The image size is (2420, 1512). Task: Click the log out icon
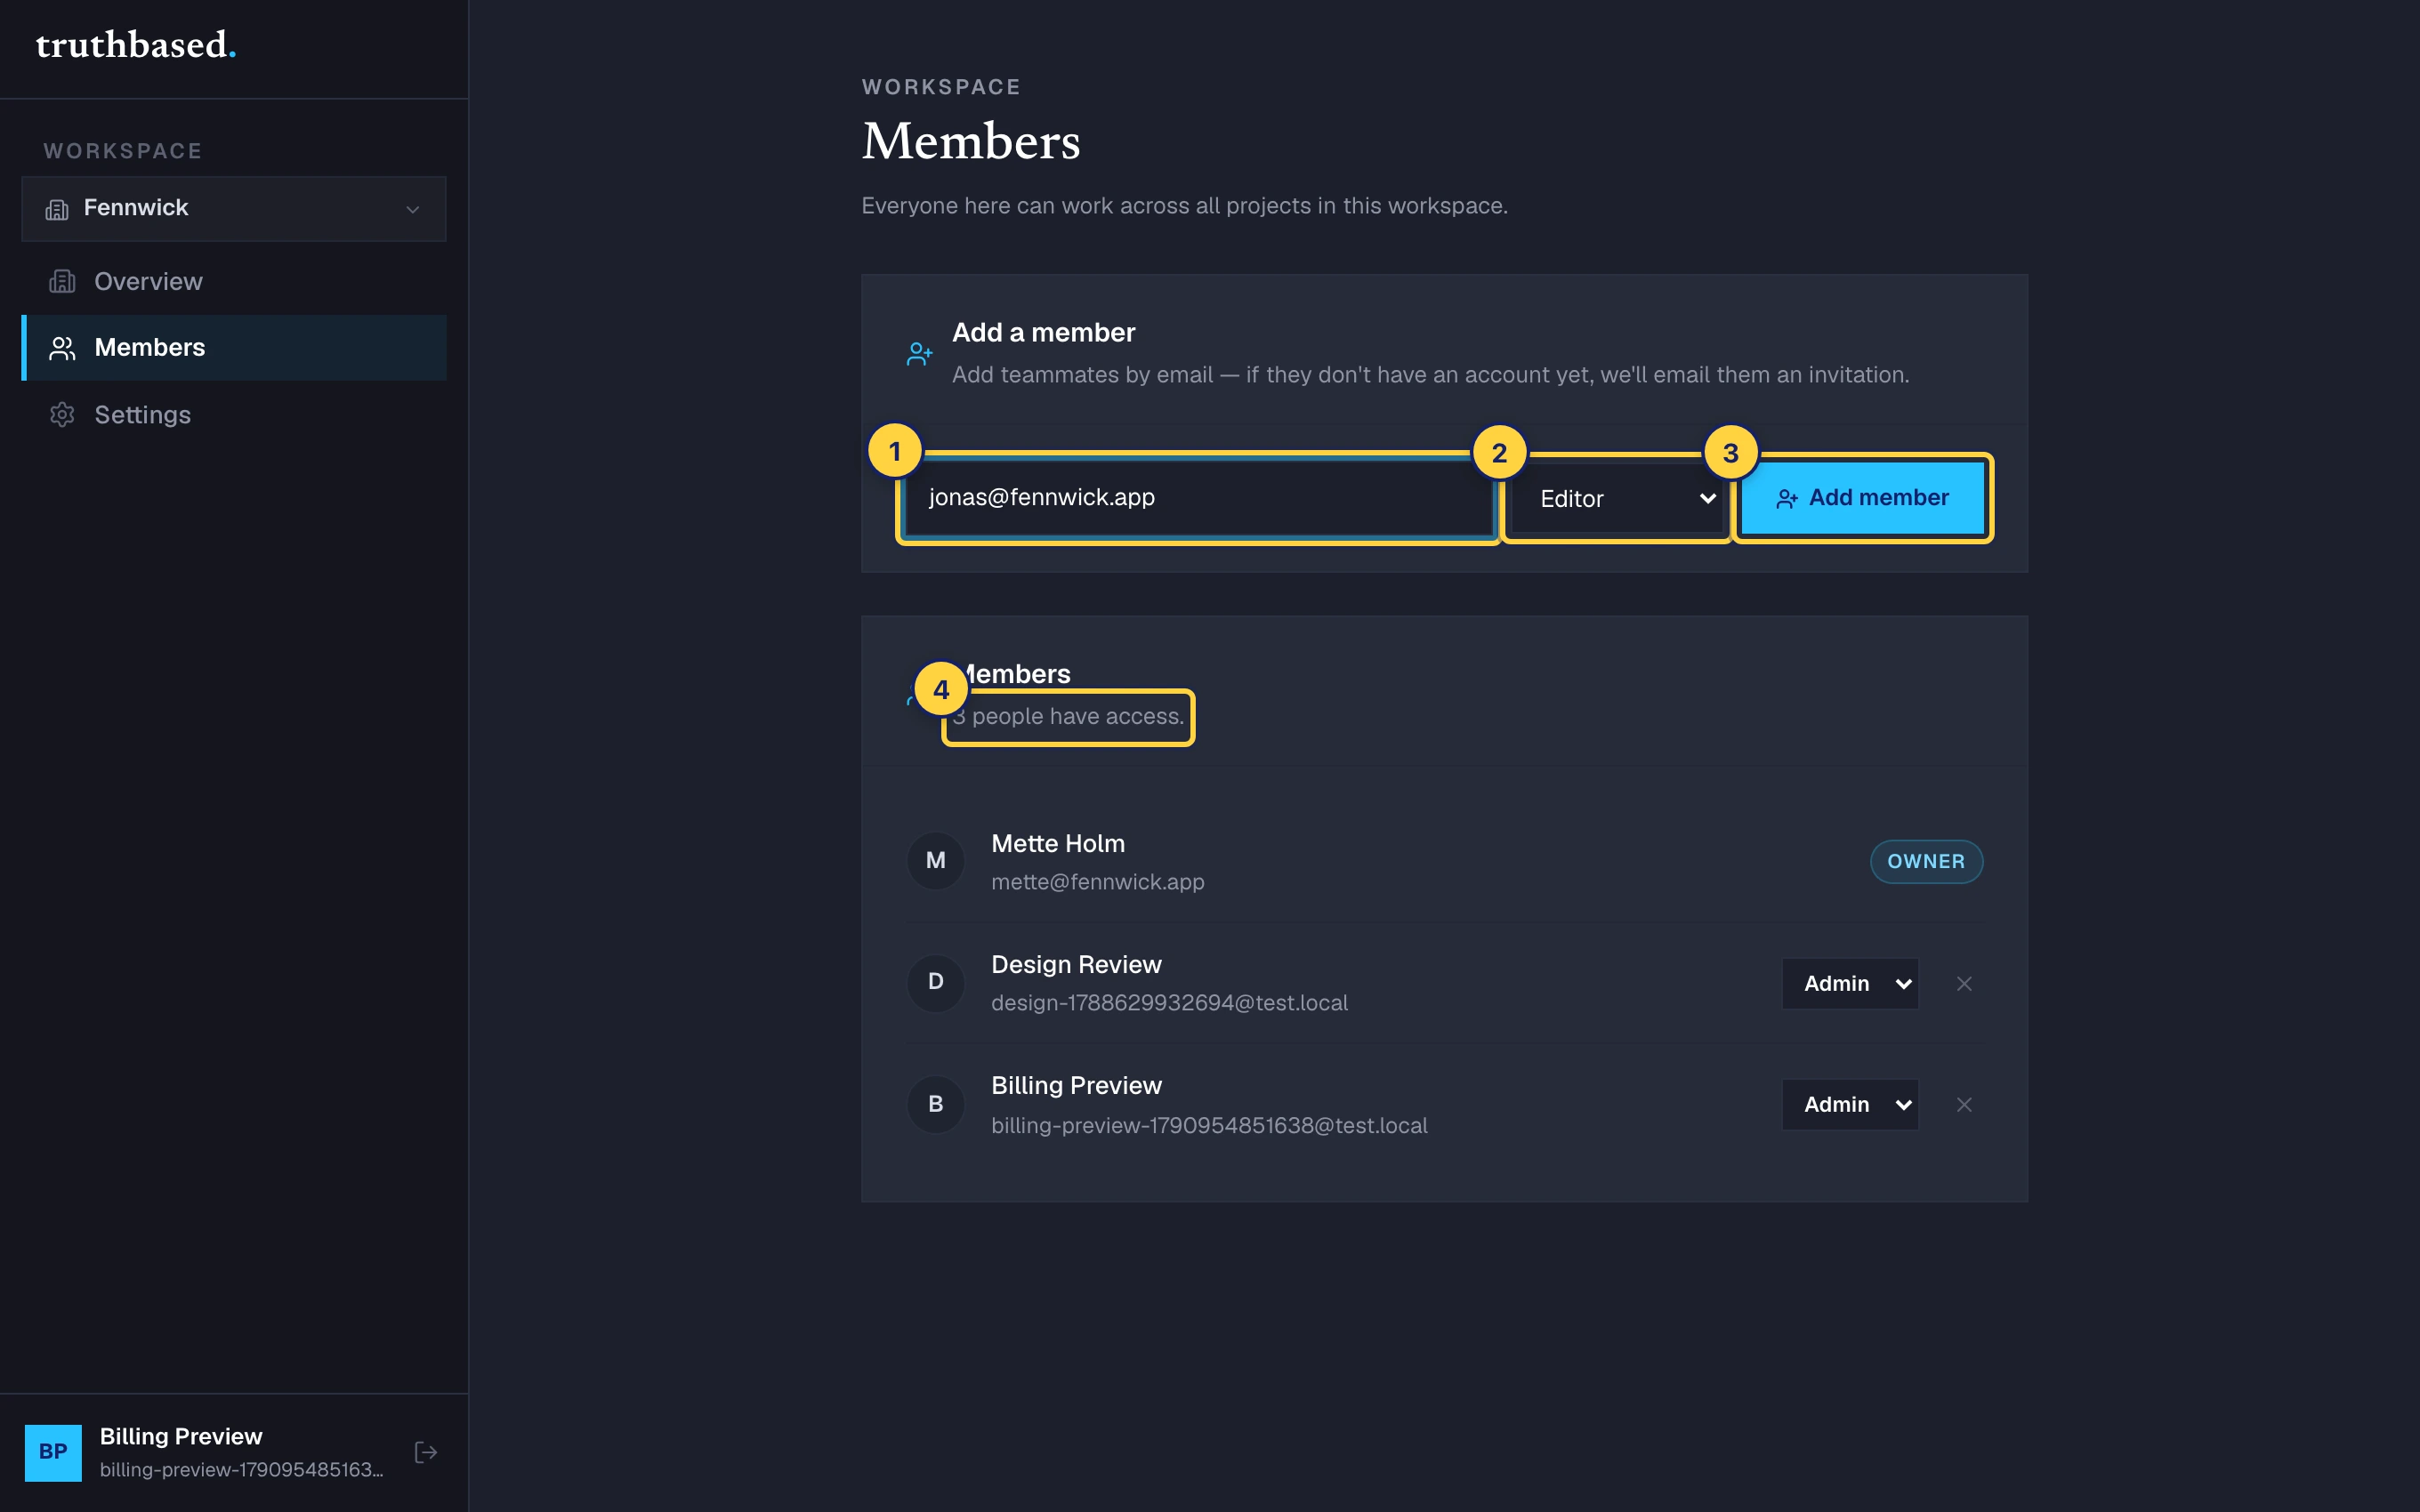[x=426, y=1452]
